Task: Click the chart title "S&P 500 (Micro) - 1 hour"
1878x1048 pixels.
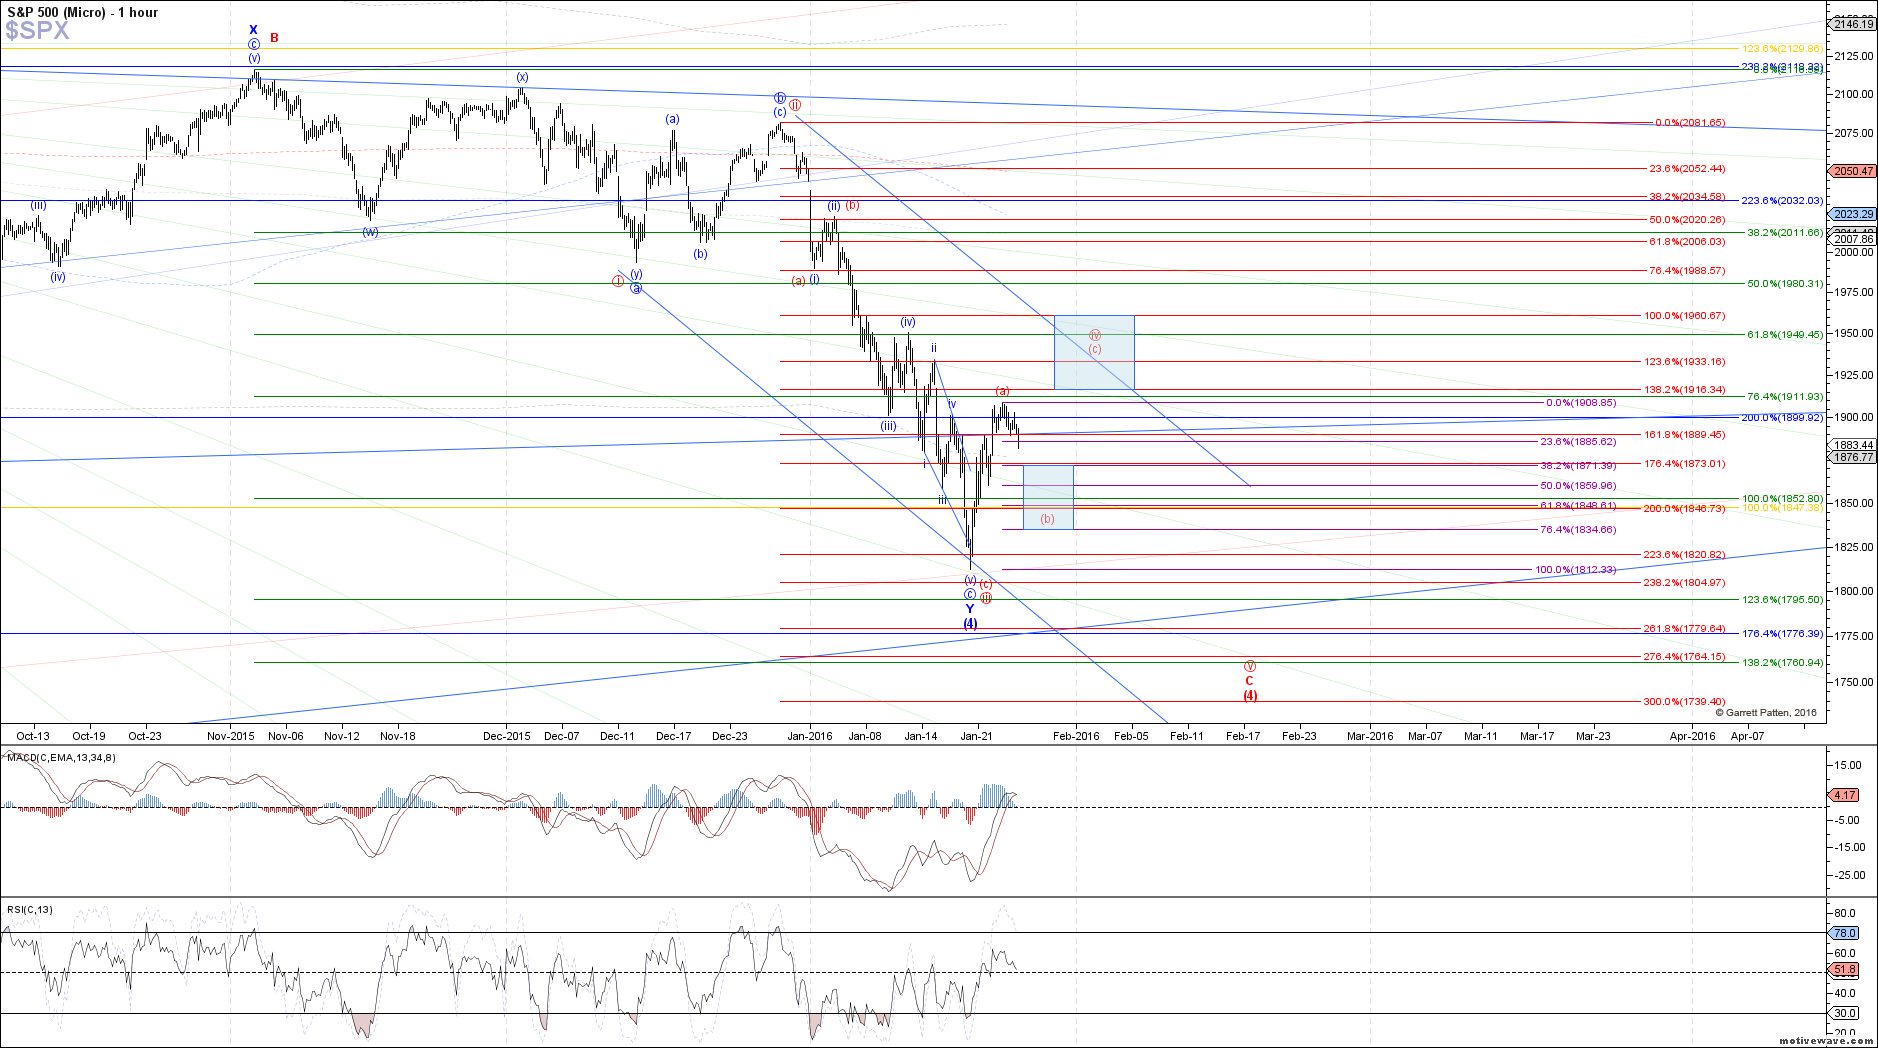Action: [82, 12]
